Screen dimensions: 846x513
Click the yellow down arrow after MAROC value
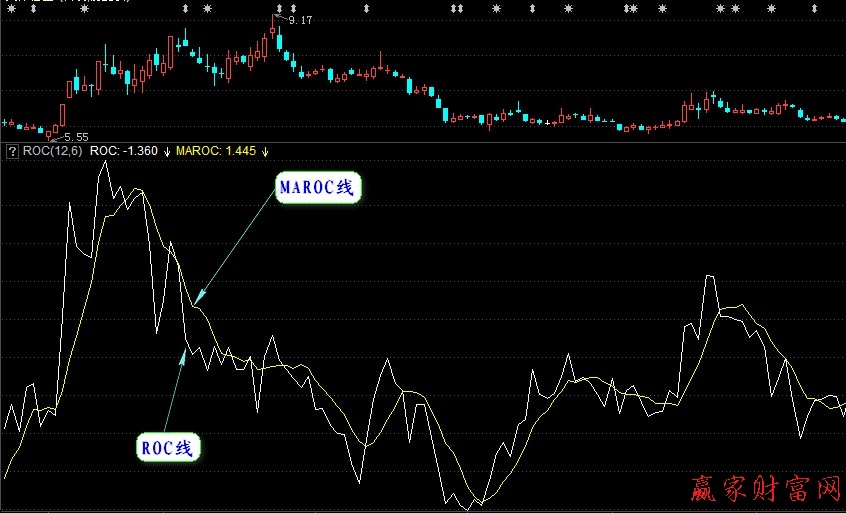265,151
